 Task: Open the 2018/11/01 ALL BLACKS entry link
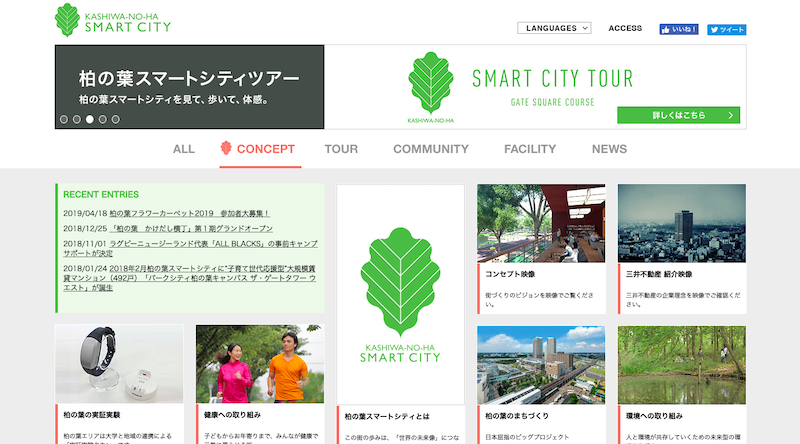pos(190,249)
